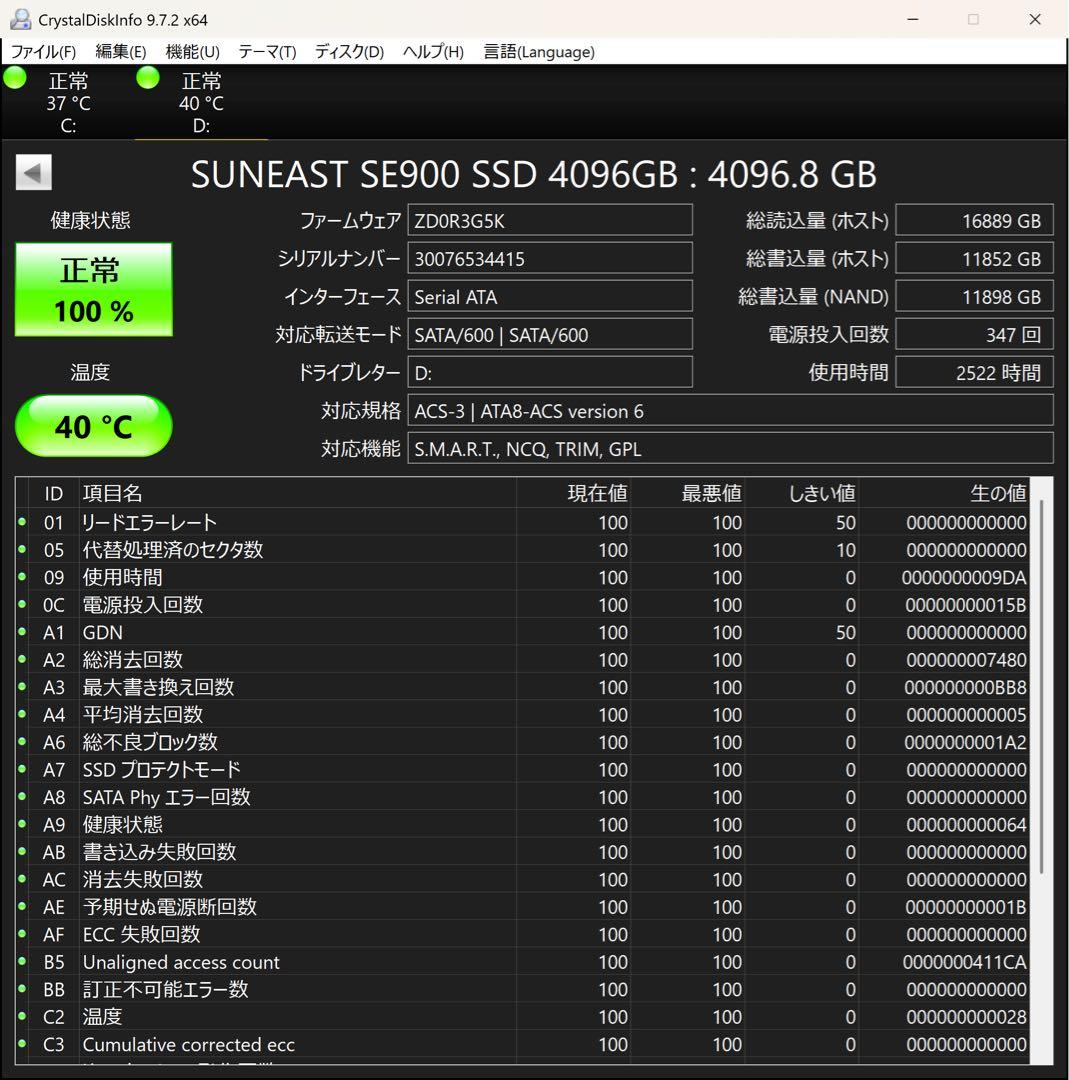The height and width of the screenshot is (1080, 1069).
Task: Open the ファイル(F) menu
Action: (x=43, y=52)
